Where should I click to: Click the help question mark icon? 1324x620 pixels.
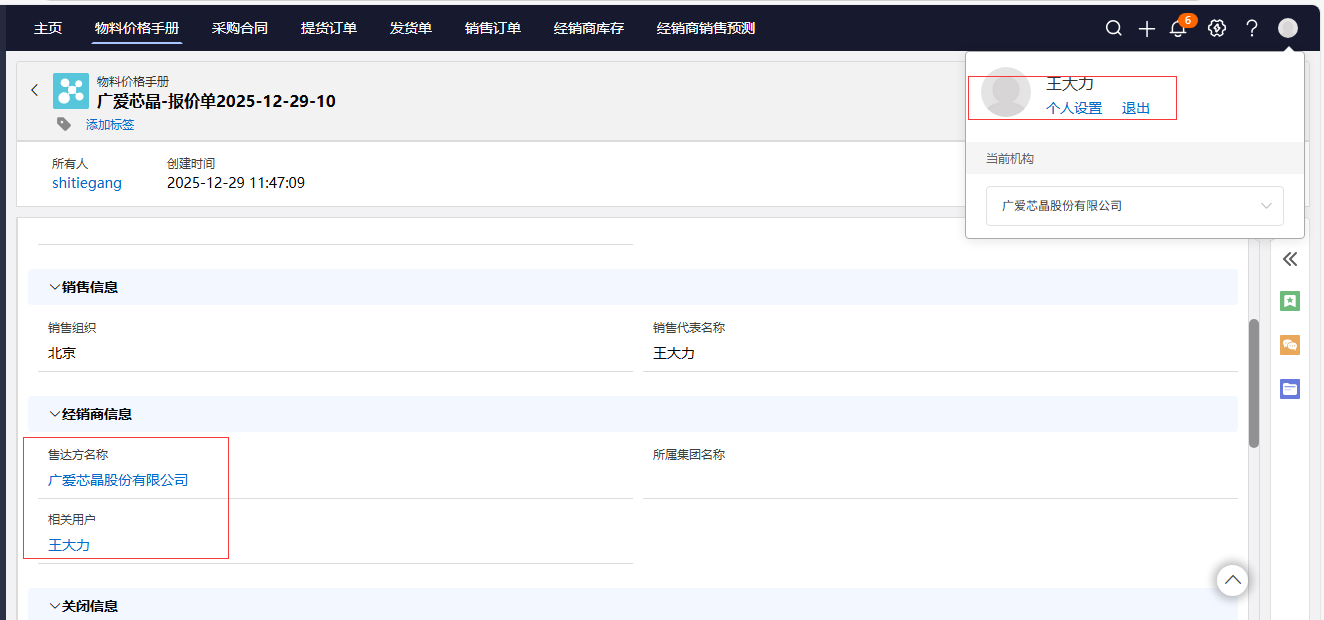(x=1251, y=28)
